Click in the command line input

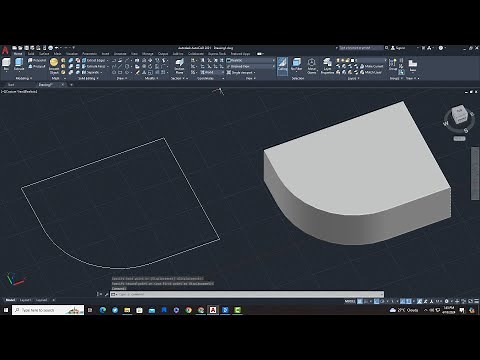(x=247, y=294)
